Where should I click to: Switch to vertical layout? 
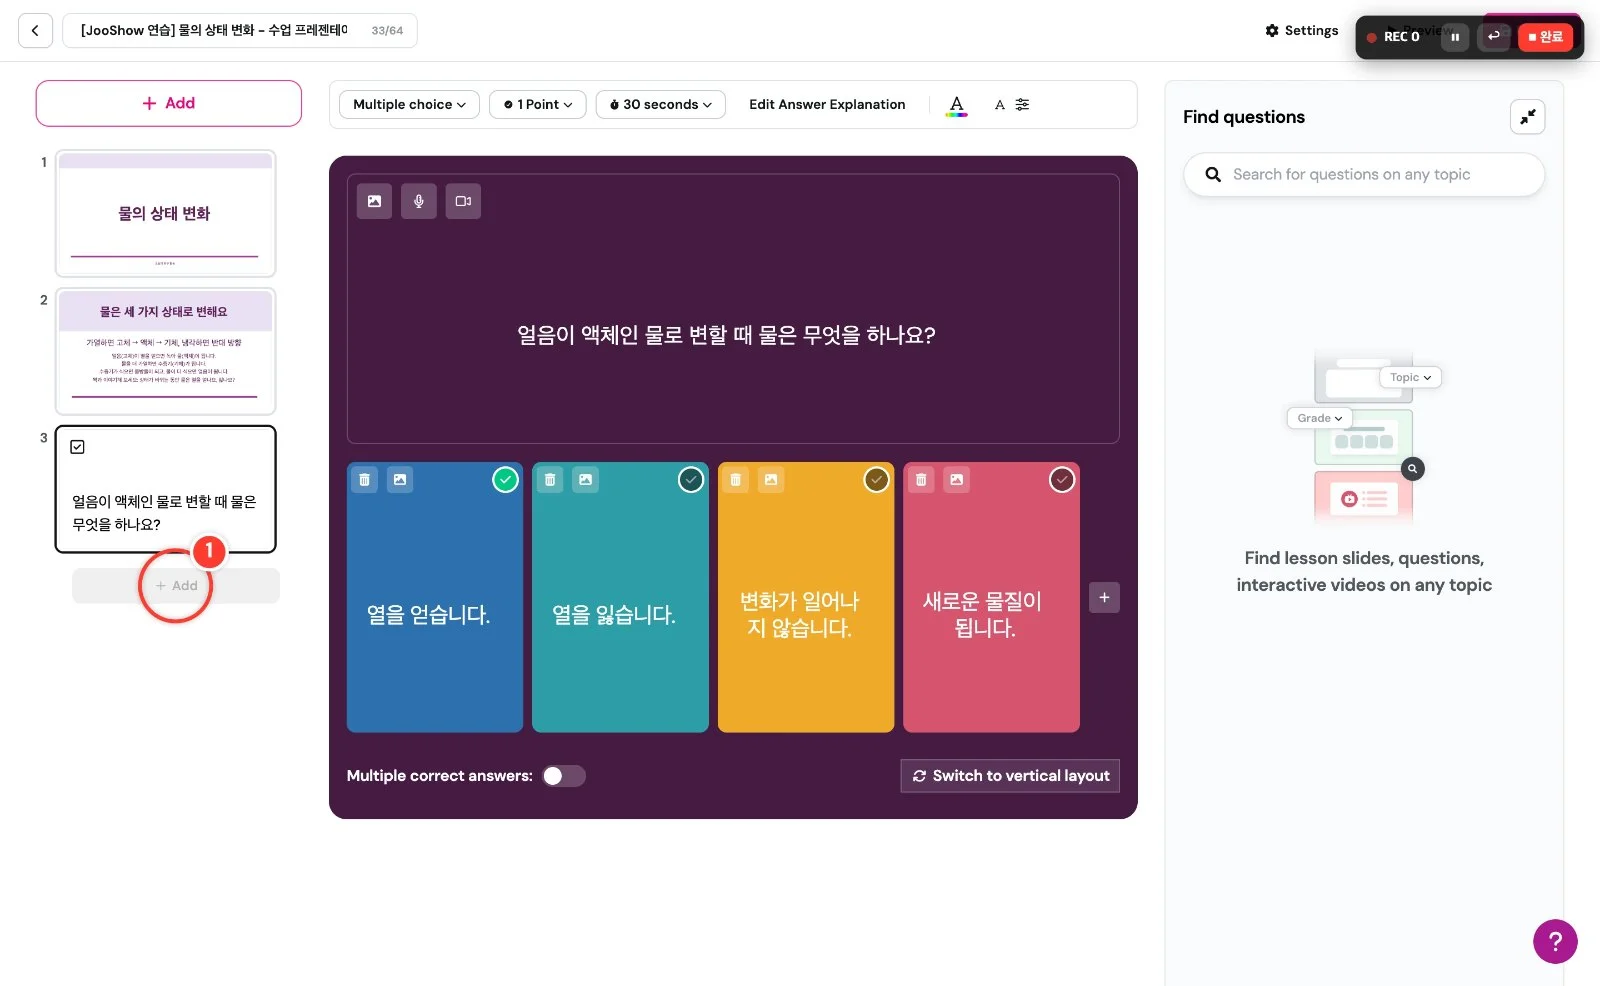click(x=1010, y=776)
